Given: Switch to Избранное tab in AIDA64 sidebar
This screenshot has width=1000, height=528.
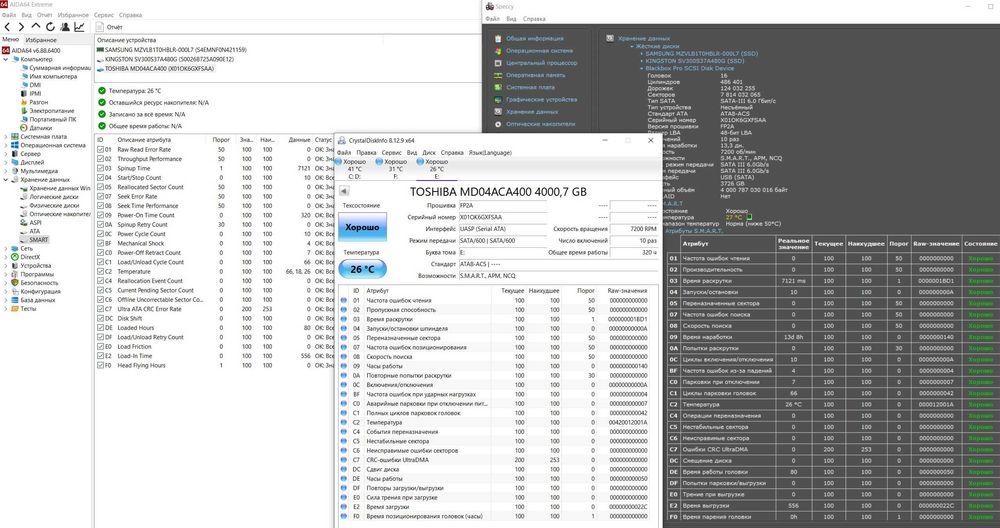Looking at the screenshot, I should point(41,40).
